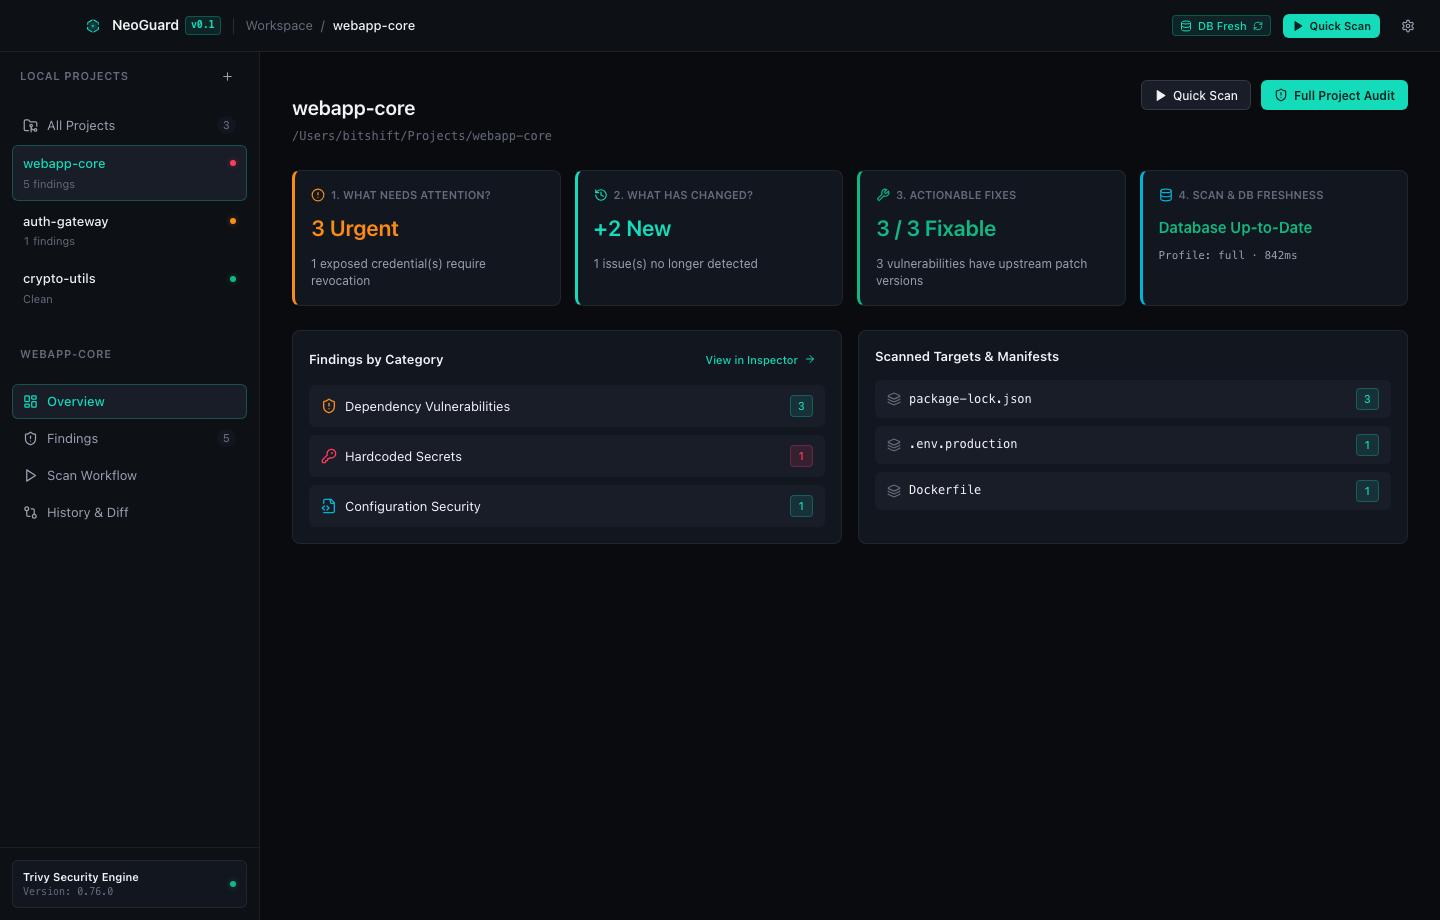Open View in Inspector link
The height and width of the screenshot is (920, 1440).
(760, 360)
